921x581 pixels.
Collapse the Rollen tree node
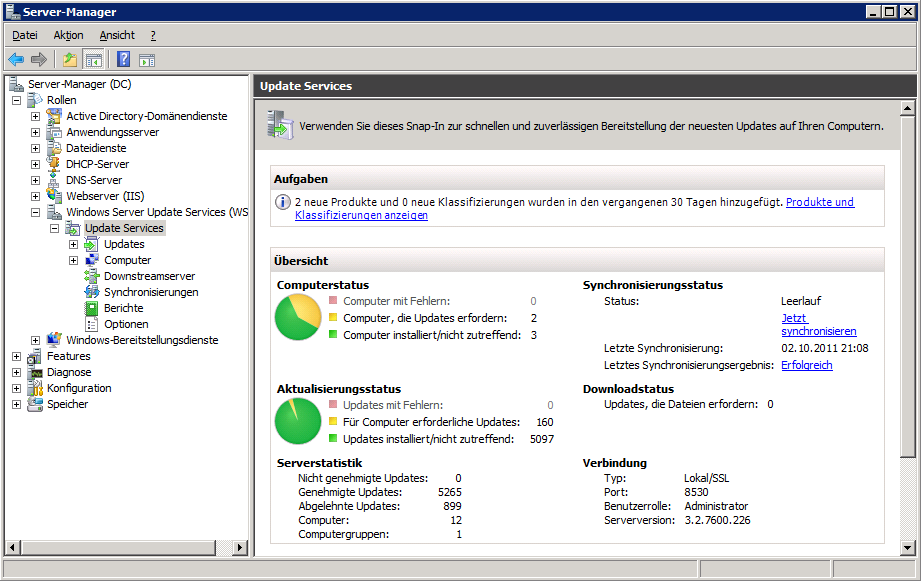pyautogui.click(x=16, y=100)
